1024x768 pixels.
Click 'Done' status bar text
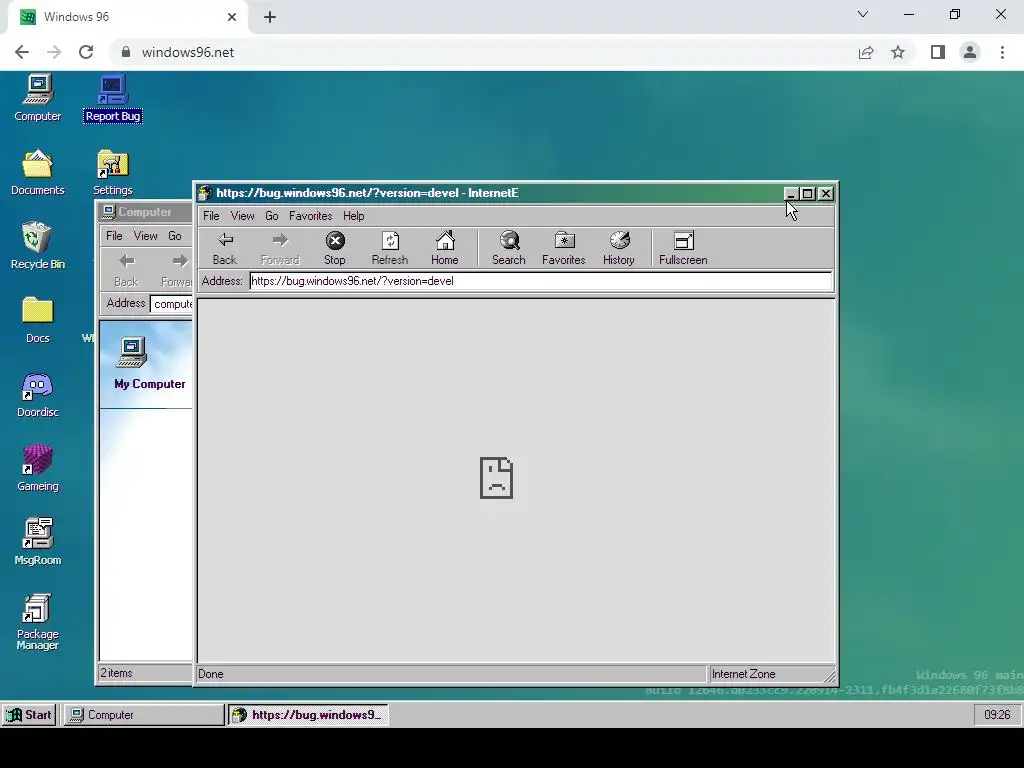(210, 674)
